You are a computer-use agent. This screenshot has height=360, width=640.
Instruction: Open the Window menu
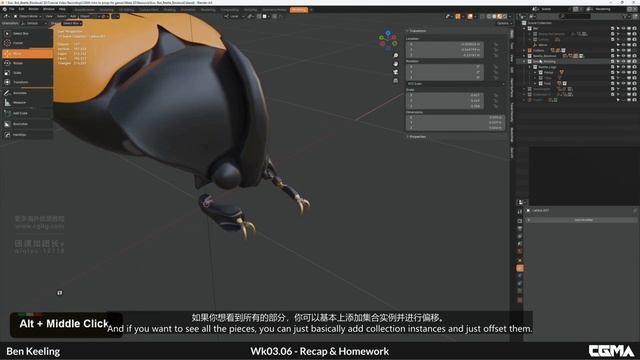(49, 9)
